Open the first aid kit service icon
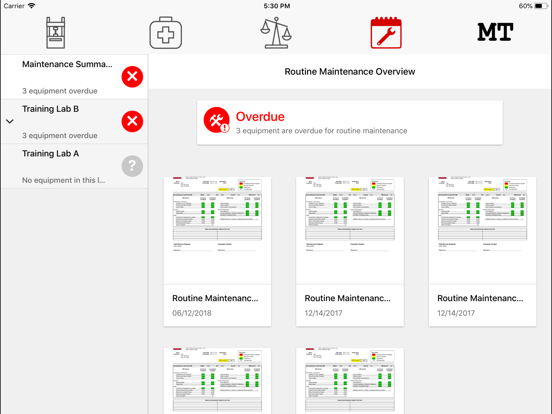This screenshot has width=552, height=414. (x=165, y=33)
